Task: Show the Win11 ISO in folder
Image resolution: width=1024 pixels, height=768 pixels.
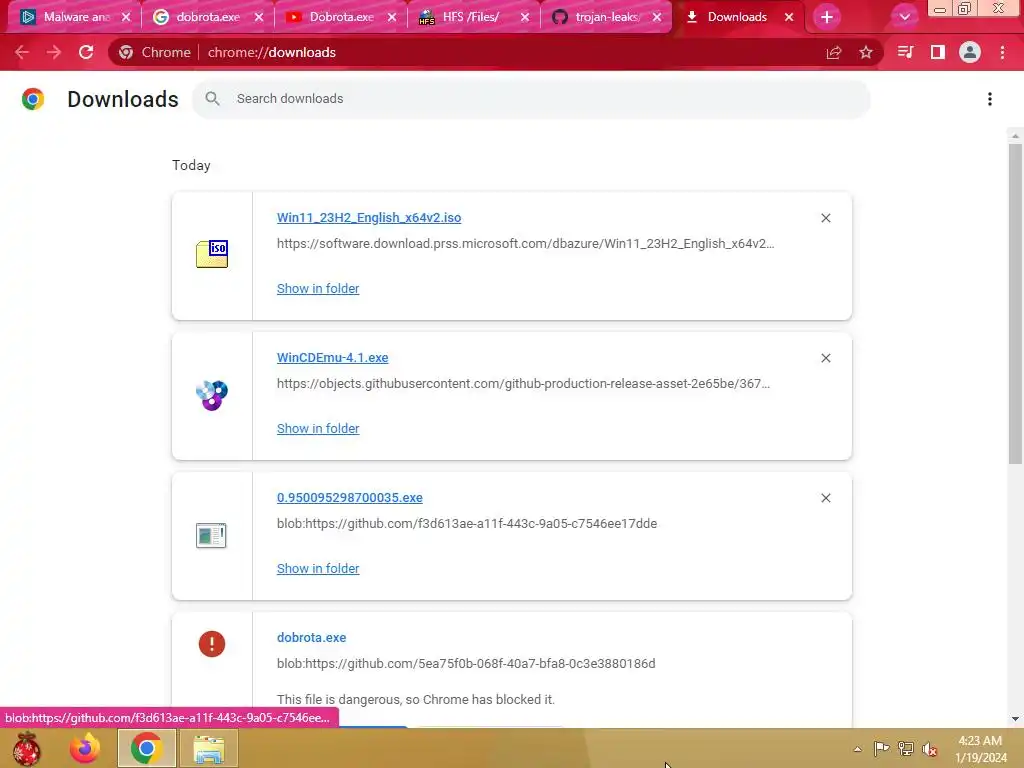Action: [318, 289]
